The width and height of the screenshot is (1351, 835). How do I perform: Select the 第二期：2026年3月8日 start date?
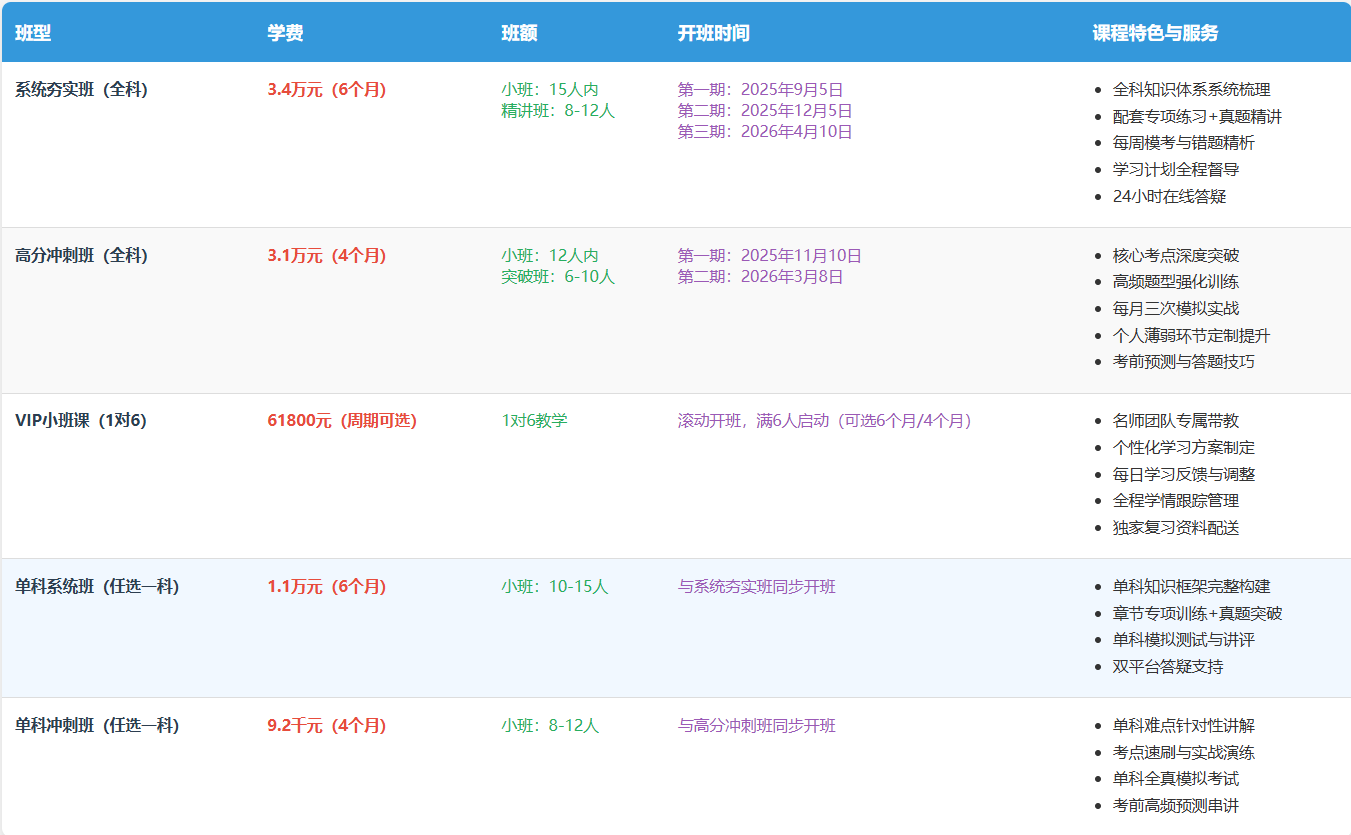pos(760,277)
